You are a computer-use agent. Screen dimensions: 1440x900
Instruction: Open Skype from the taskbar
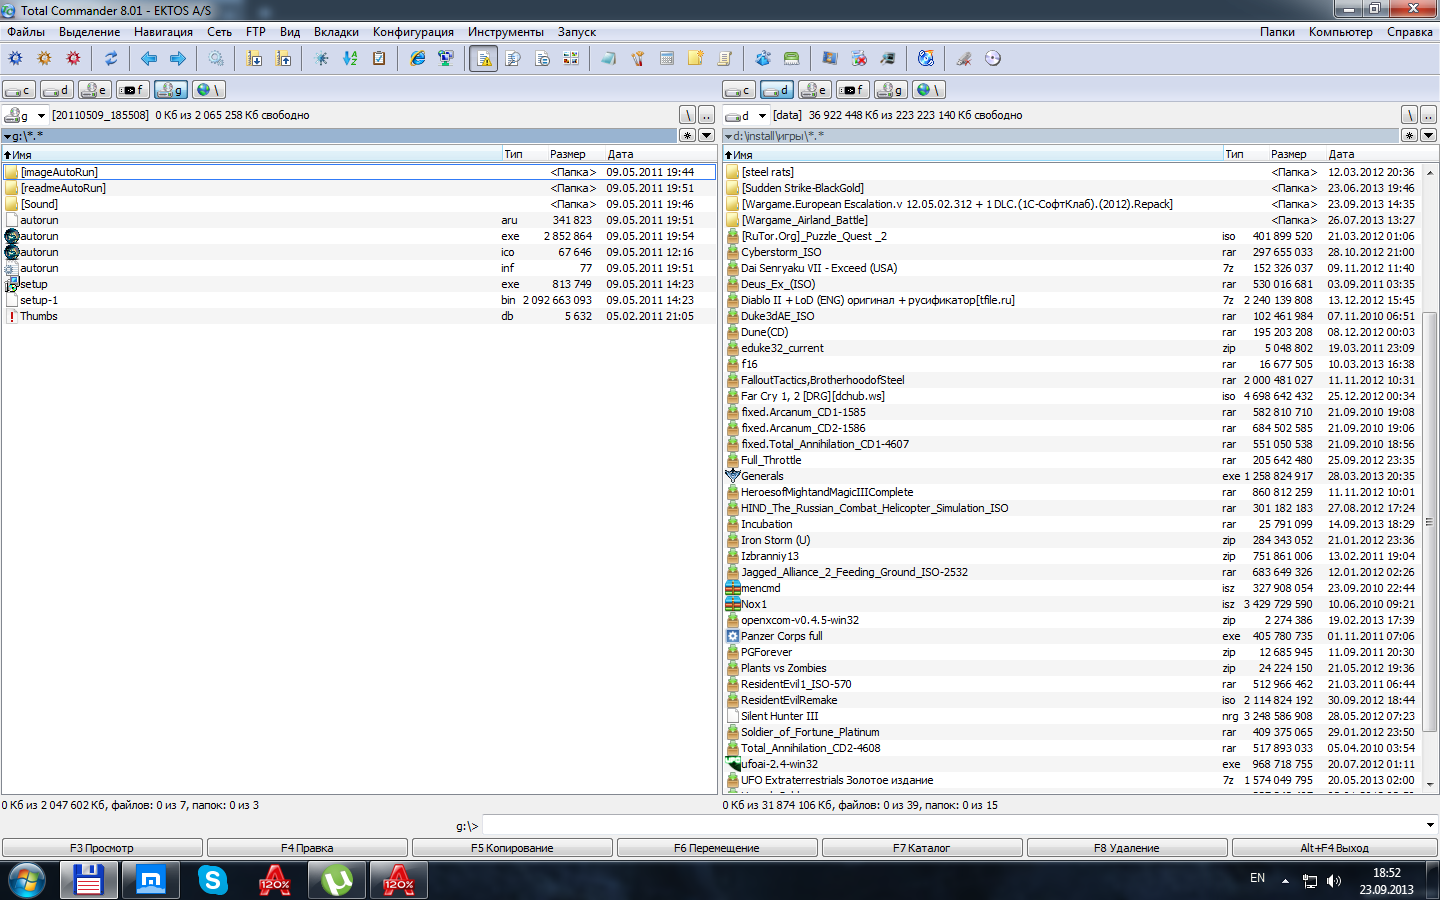[x=213, y=880]
